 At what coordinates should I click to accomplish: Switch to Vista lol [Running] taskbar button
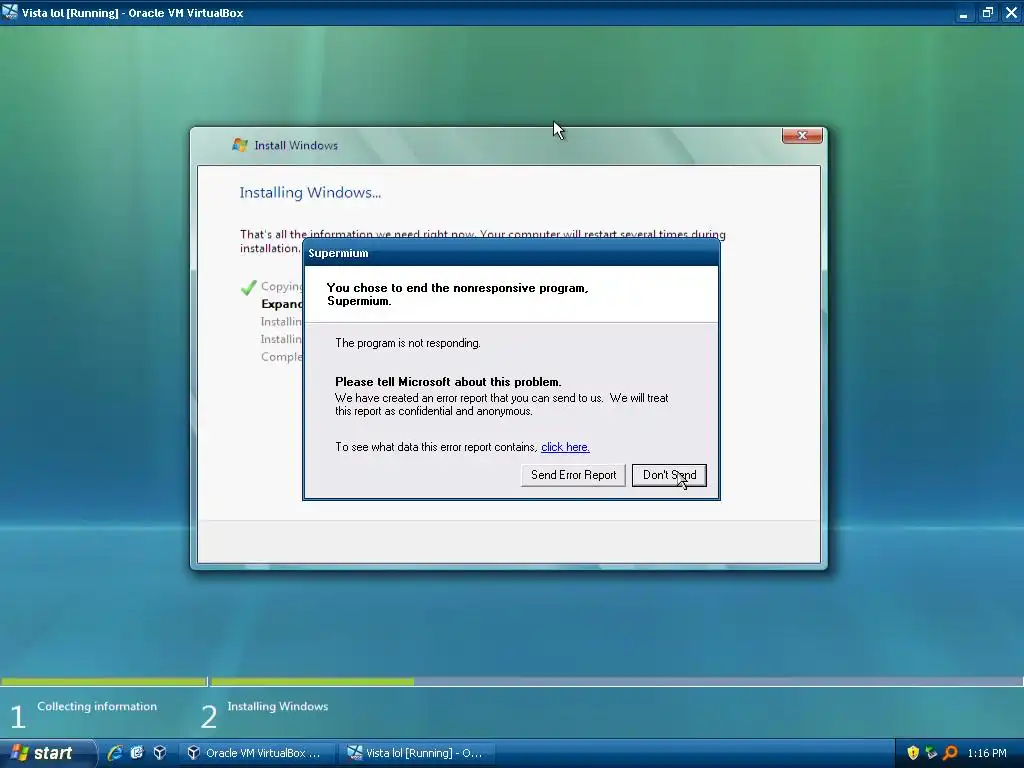(418, 753)
